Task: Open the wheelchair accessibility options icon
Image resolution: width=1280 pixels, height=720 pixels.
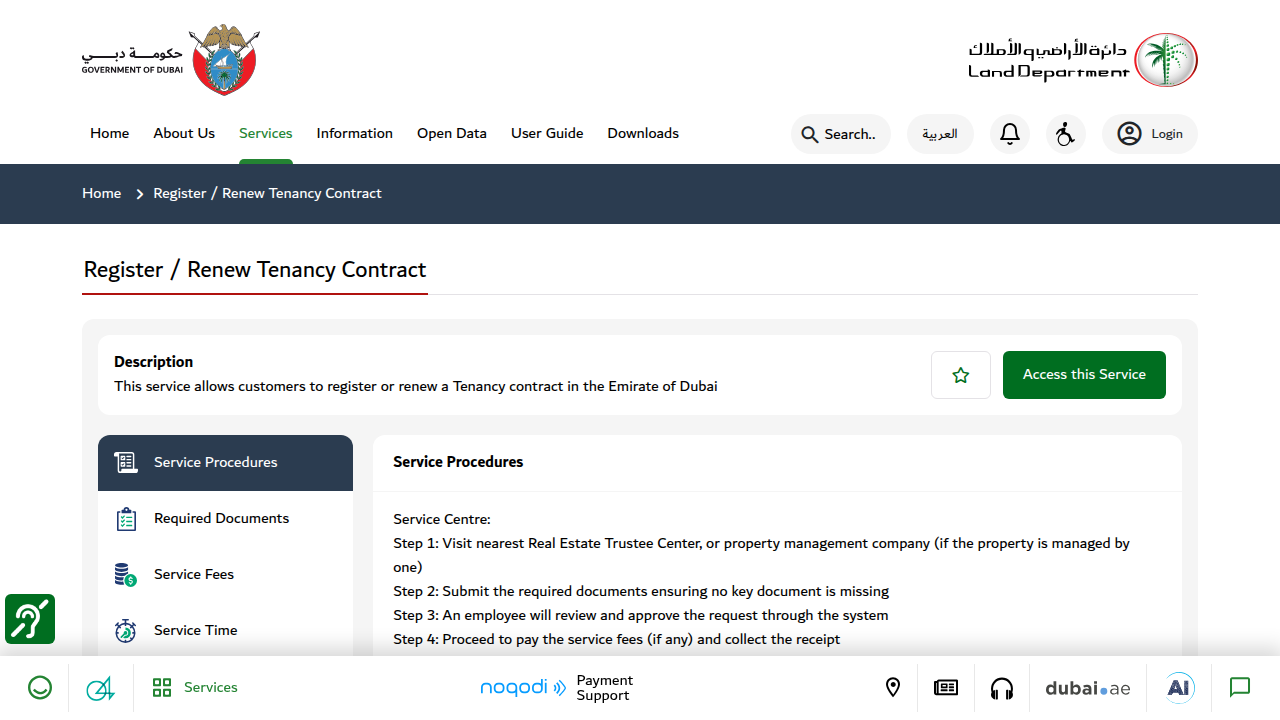Action: point(1066,134)
